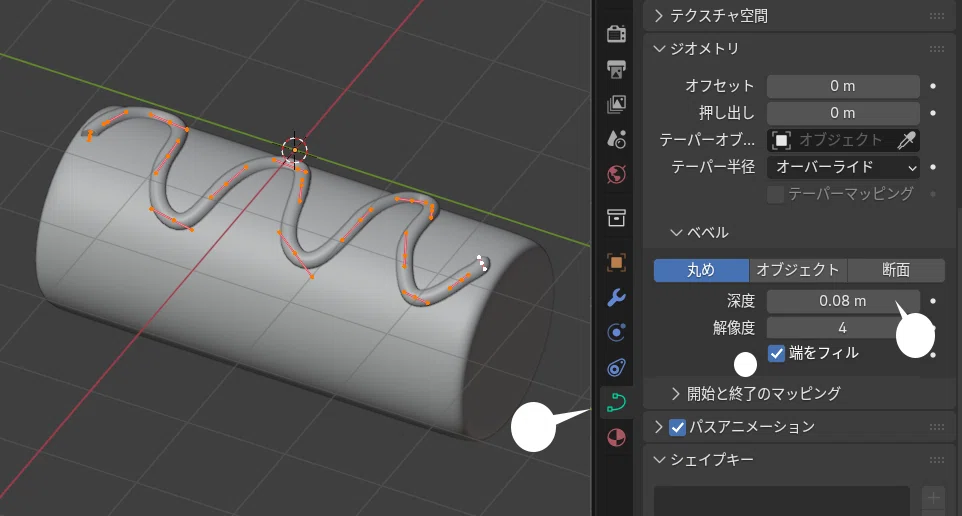Click the 解像度 value field showing 4
Viewport: 962px width, 516px height.
[x=843, y=328]
